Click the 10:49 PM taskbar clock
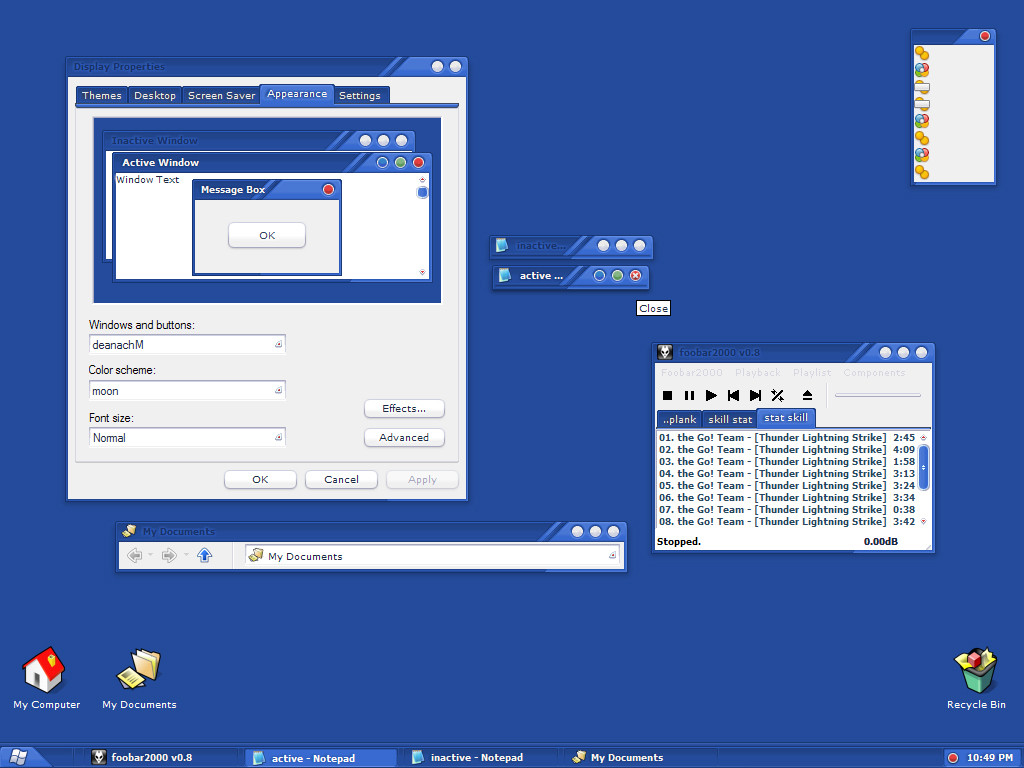The height and width of the screenshot is (768, 1024). [990, 758]
